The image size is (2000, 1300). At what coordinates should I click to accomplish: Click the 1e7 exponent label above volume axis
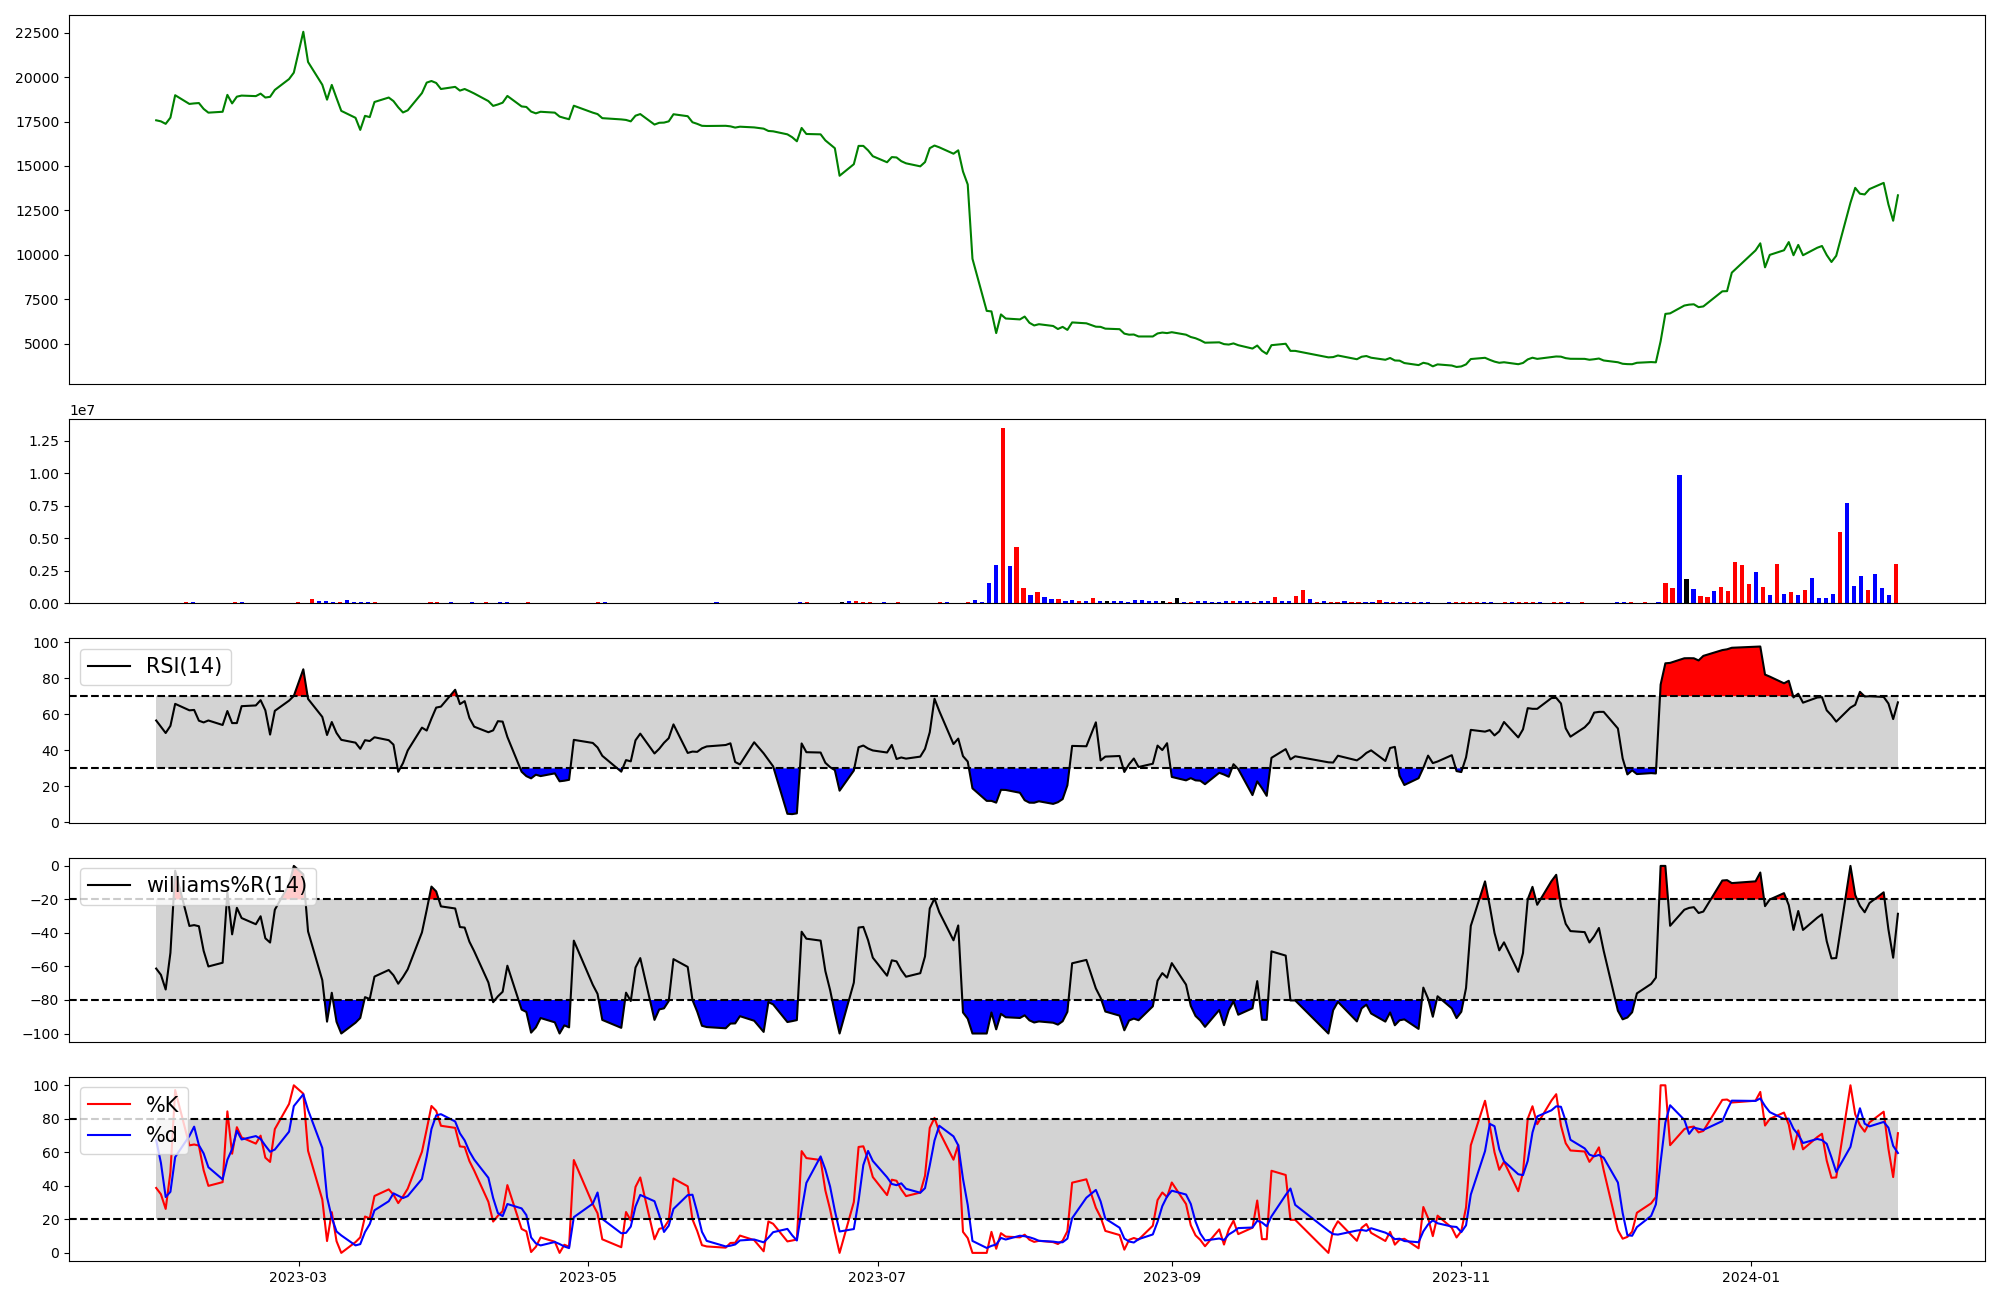[82, 410]
